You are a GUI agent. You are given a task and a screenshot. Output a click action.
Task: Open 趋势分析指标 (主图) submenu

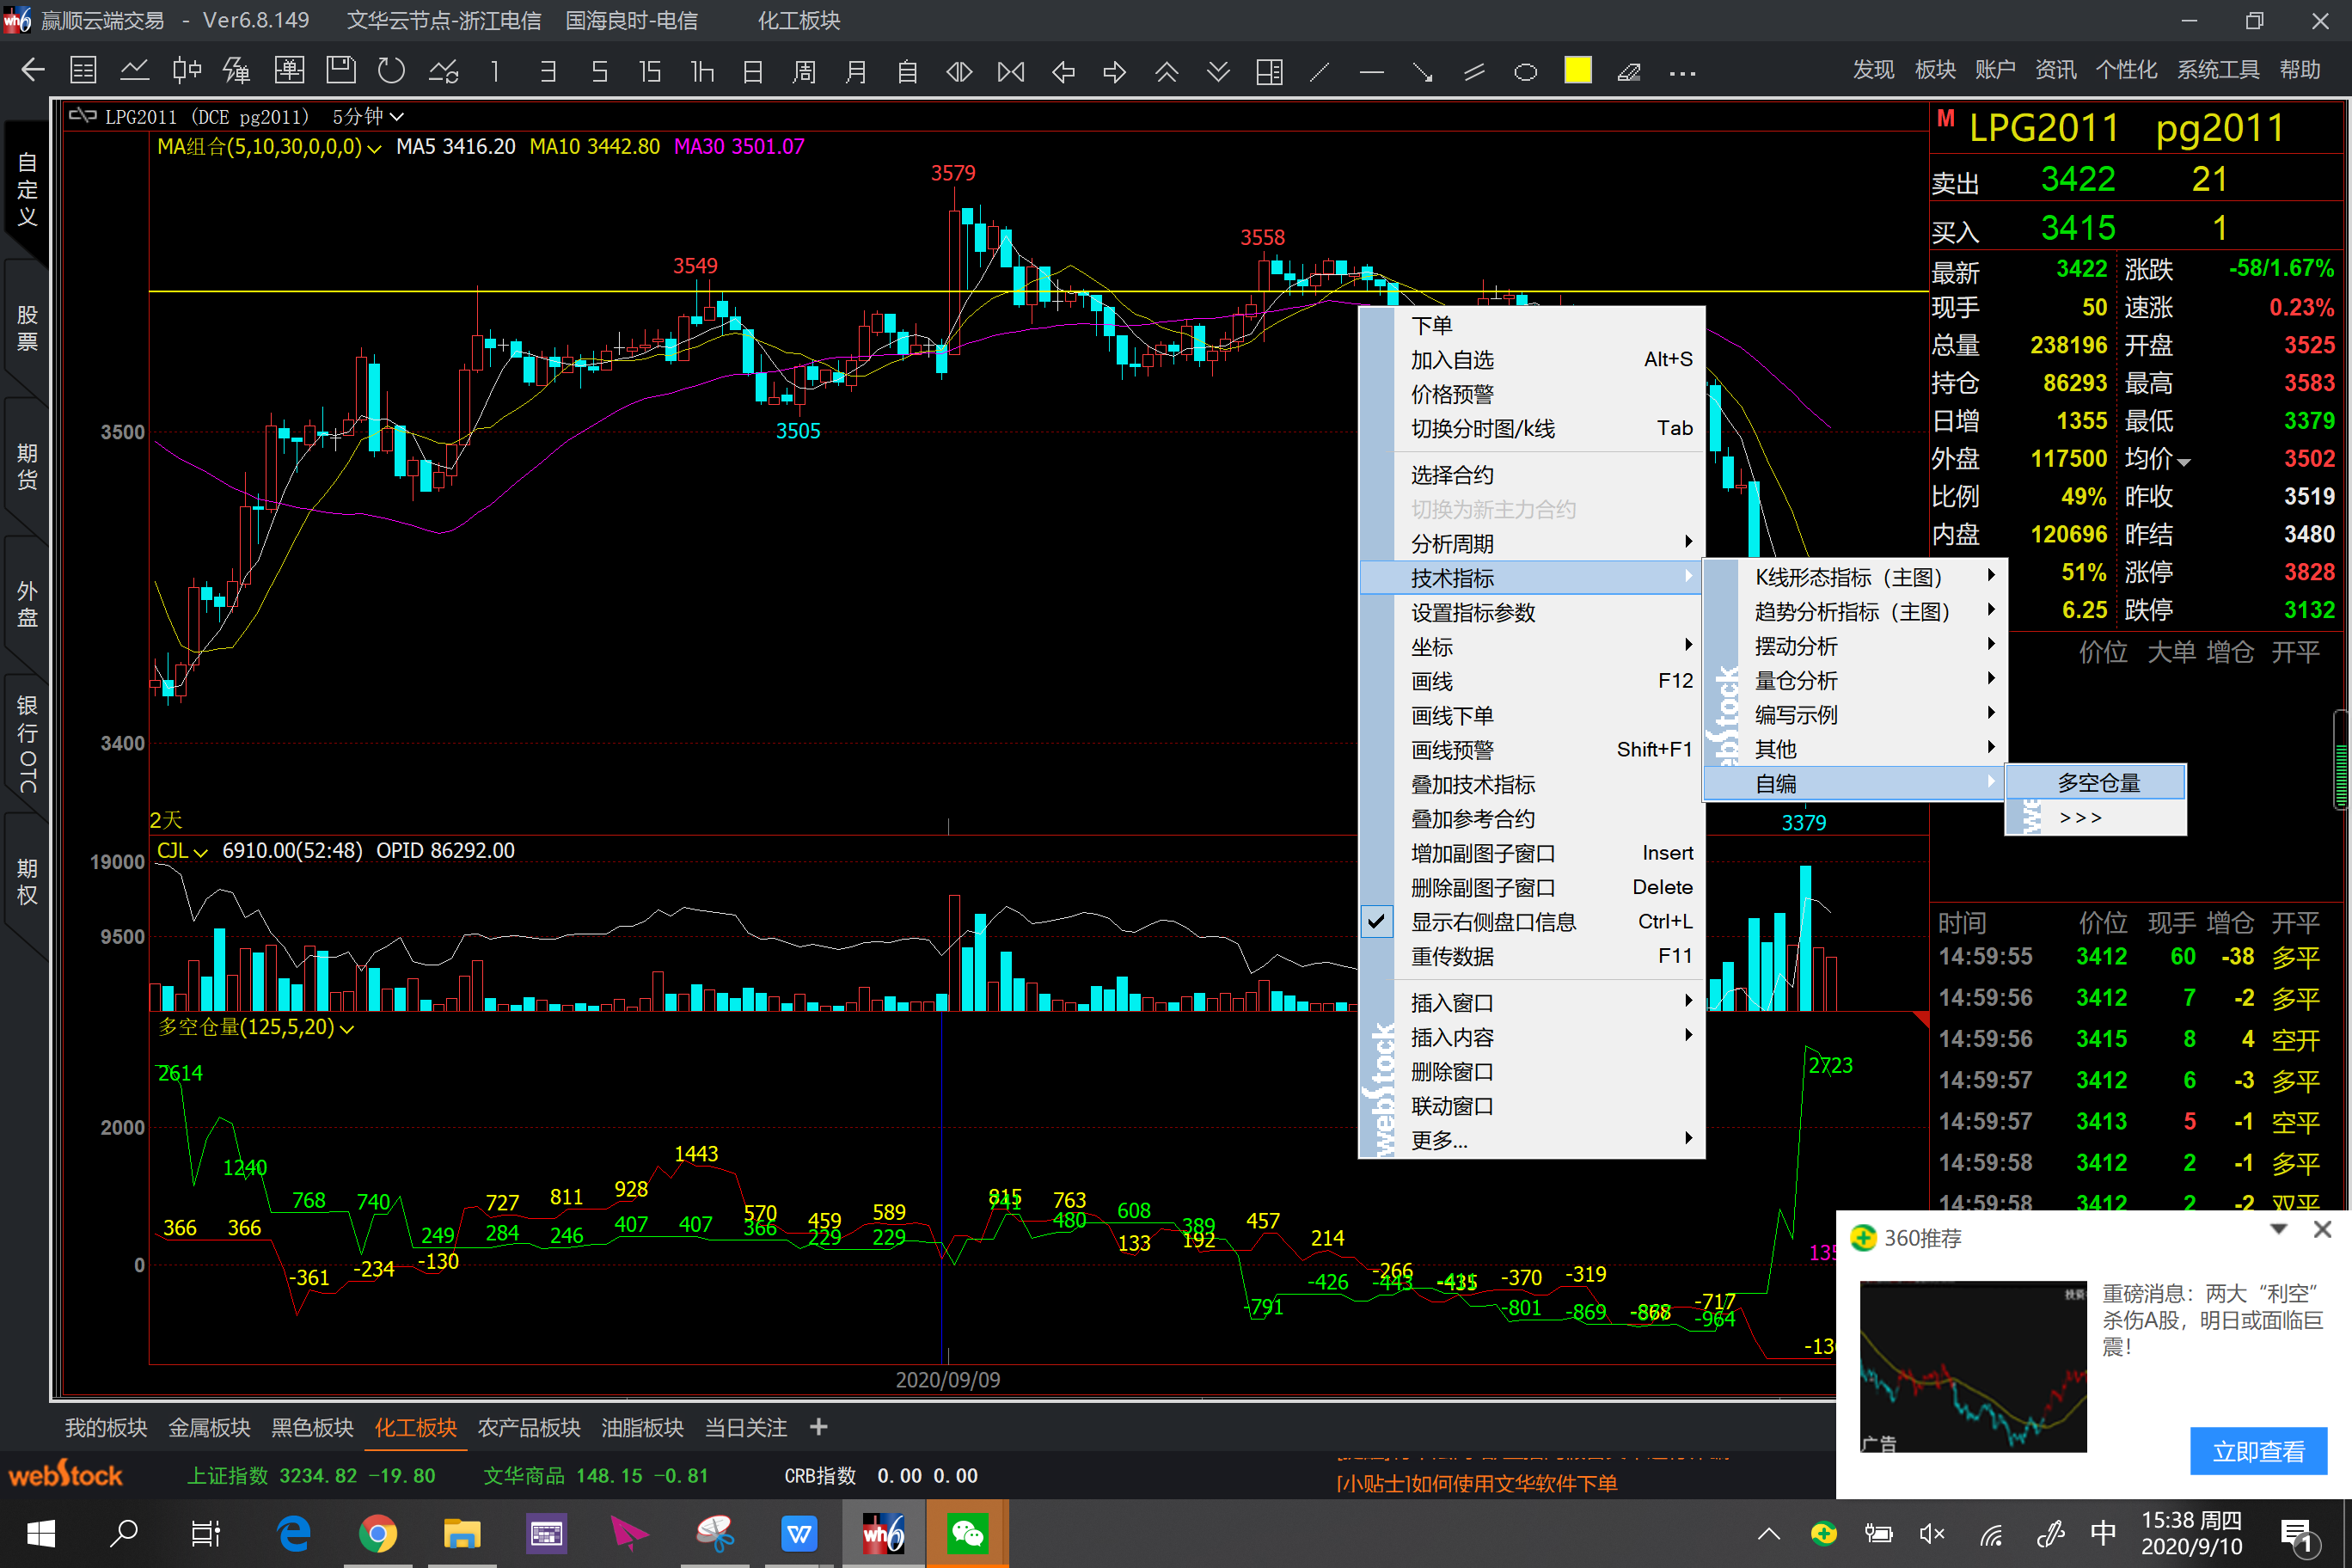pyautogui.click(x=1856, y=612)
